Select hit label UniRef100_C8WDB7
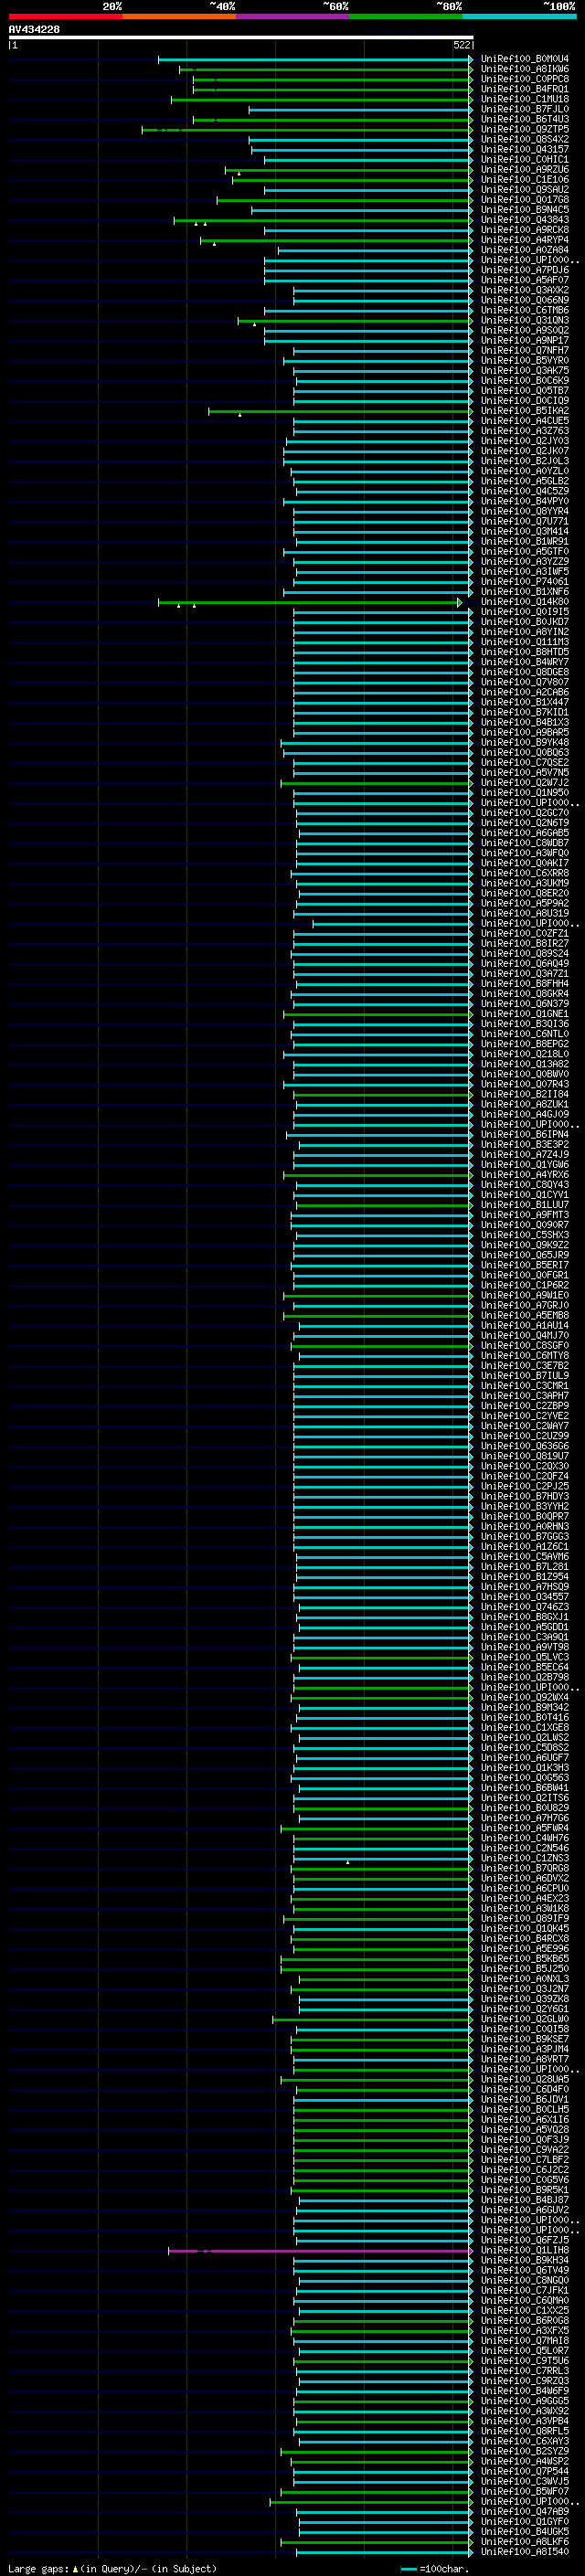This screenshot has width=585, height=2576. (525, 843)
